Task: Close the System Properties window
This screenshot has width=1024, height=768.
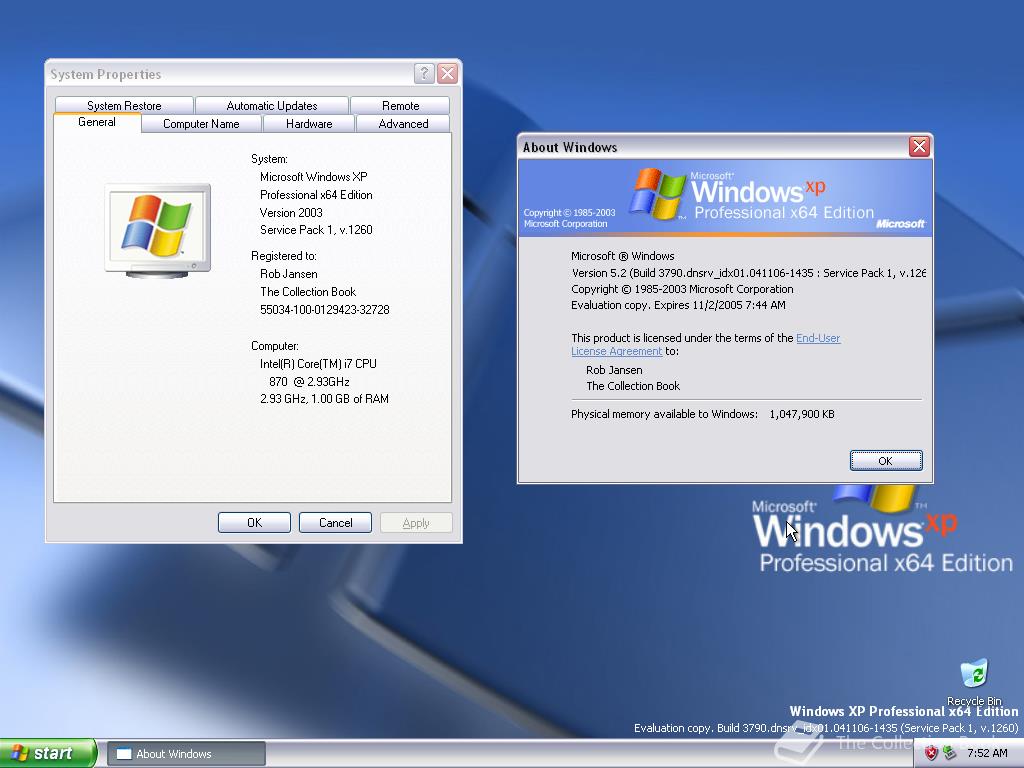Action: coord(447,73)
